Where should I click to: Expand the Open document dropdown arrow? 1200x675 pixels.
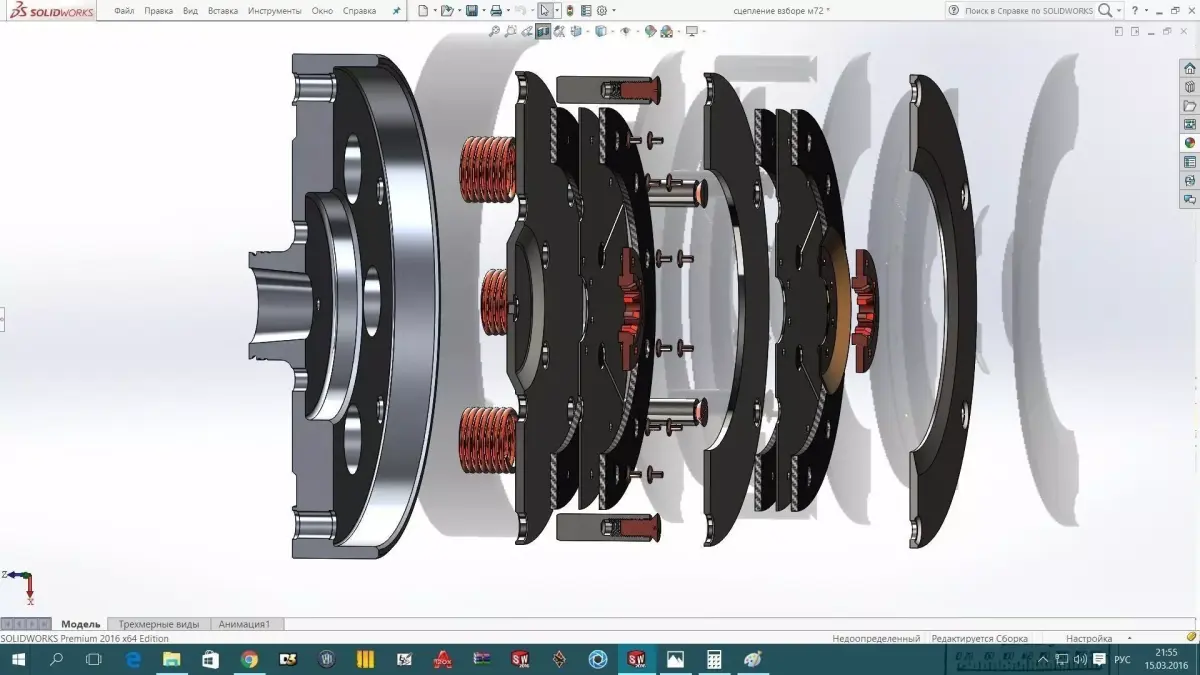459,11
